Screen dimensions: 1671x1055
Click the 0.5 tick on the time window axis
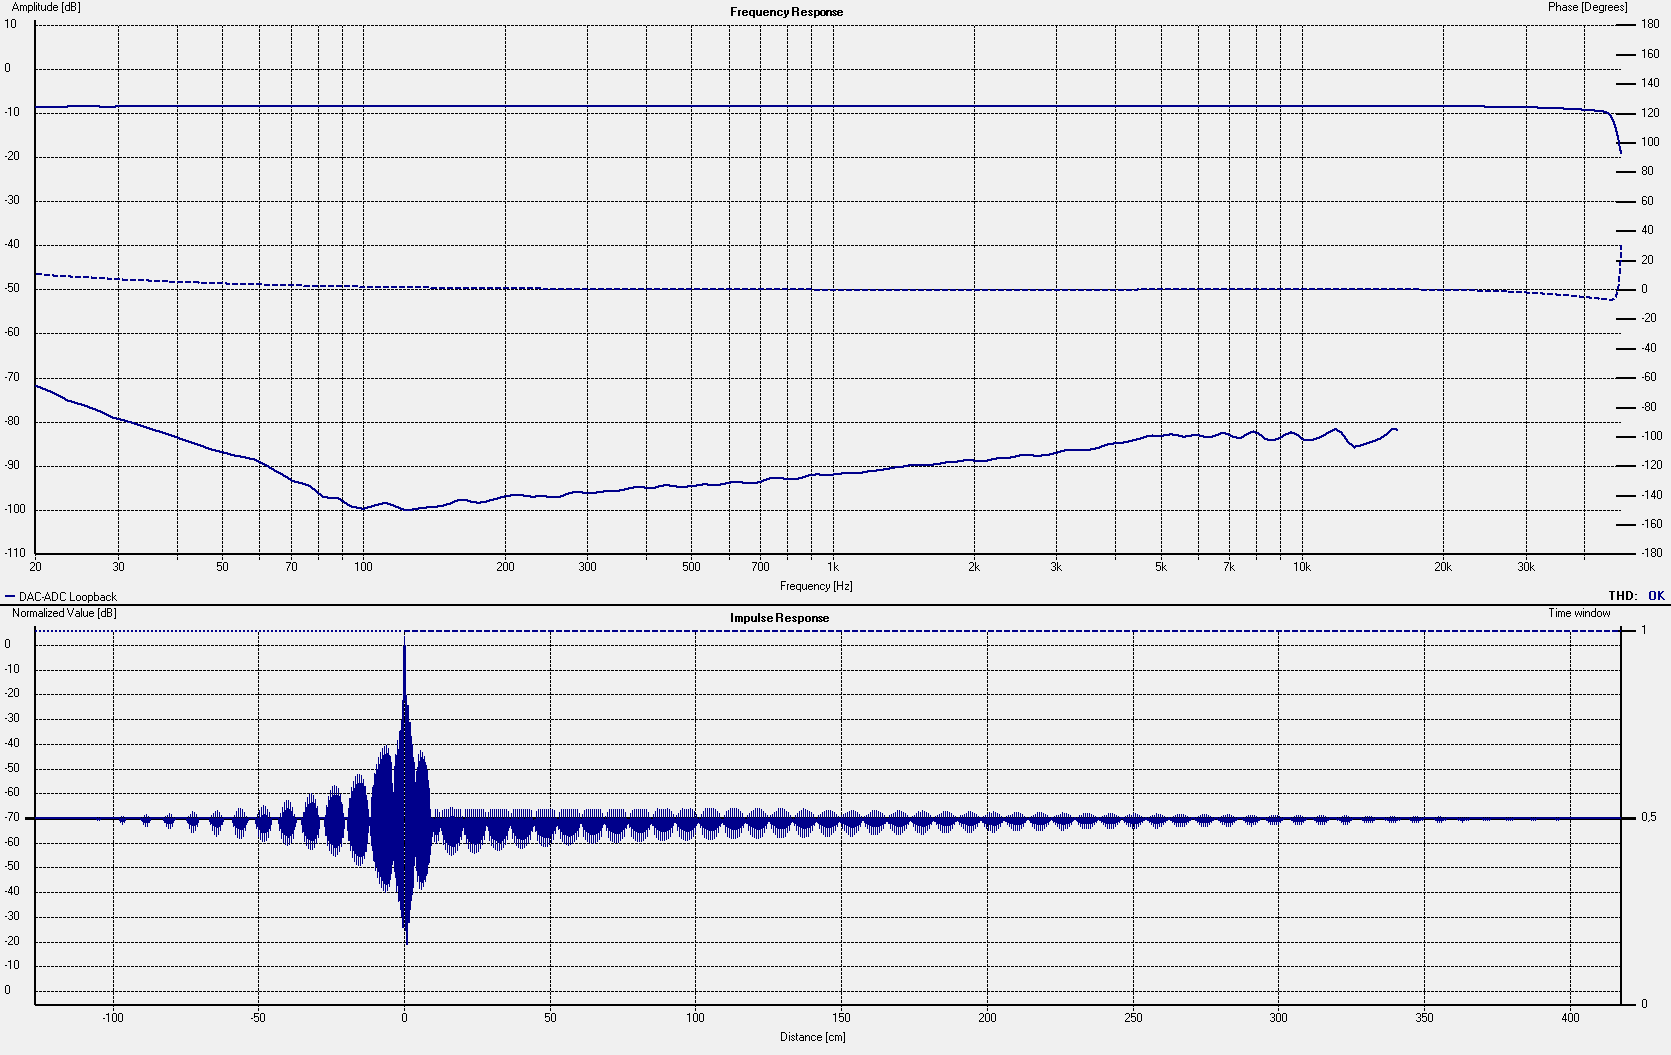pyautogui.click(x=1649, y=818)
